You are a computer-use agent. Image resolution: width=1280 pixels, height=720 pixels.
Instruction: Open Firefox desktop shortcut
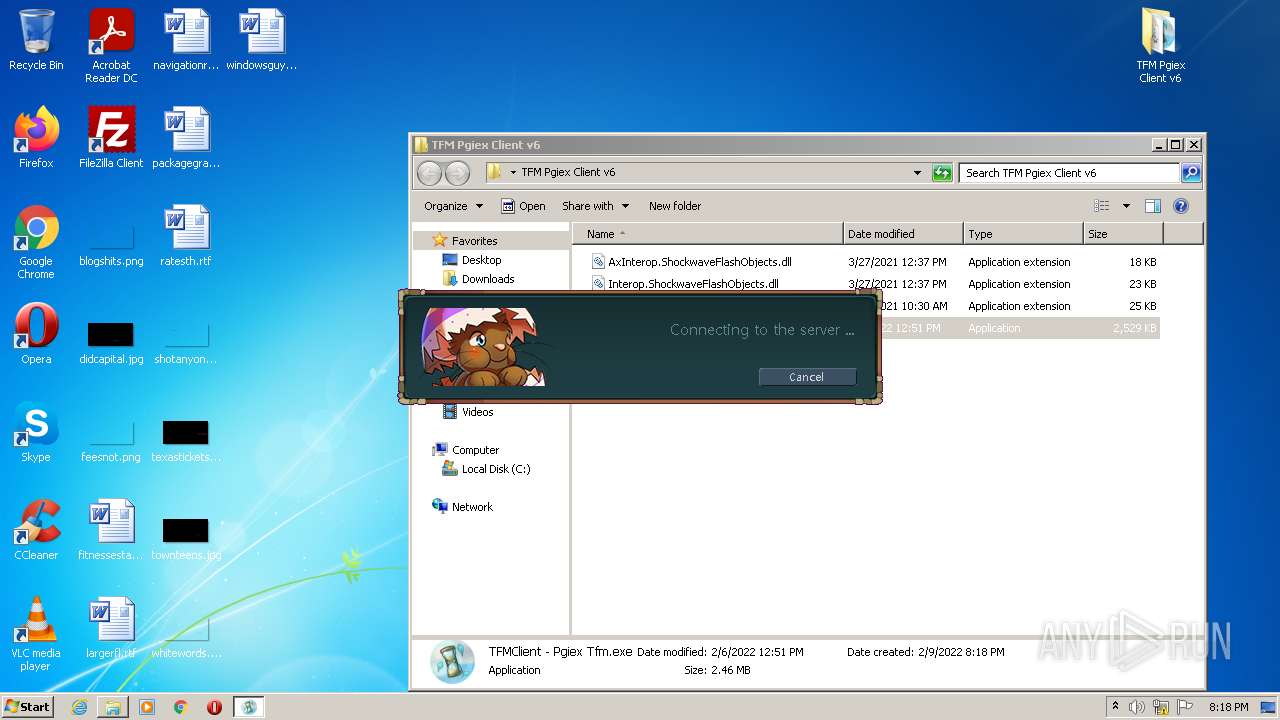[x=36, y=138]
